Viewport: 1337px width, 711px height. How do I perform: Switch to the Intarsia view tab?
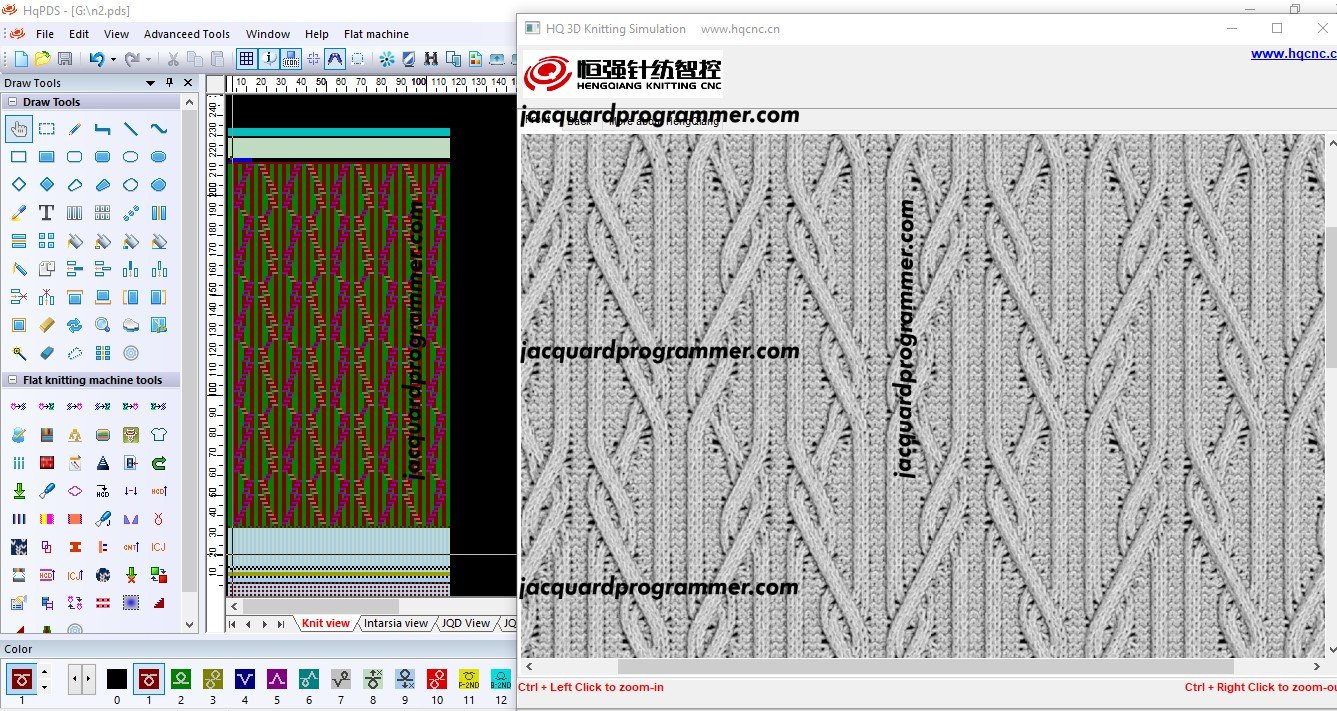(x=395, y=623)
